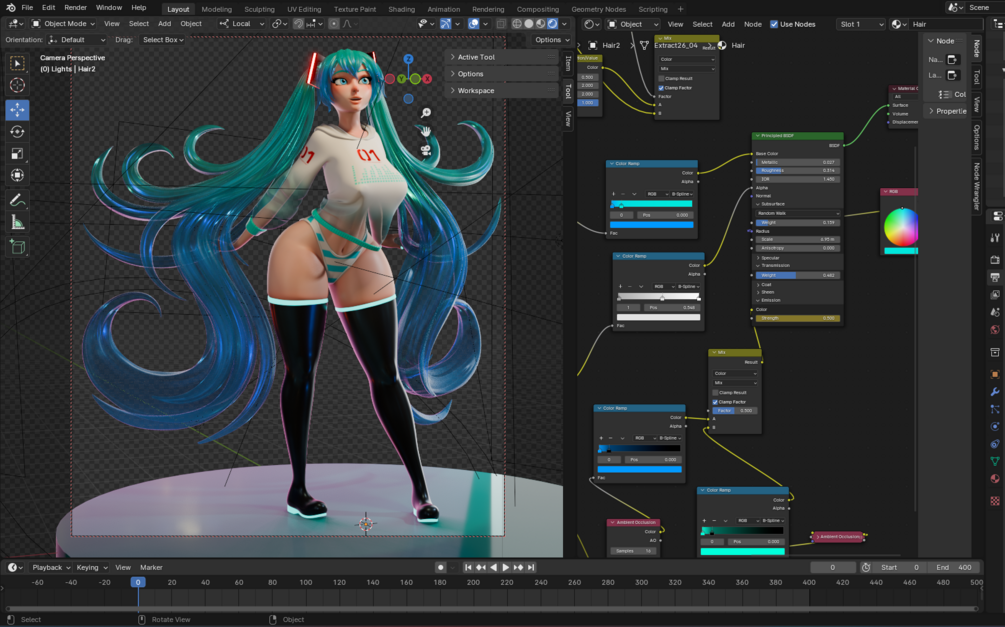Screen dimensions: 1005x627
Task: Add a new workspace with plus button
Action: (x=680, y=9)
